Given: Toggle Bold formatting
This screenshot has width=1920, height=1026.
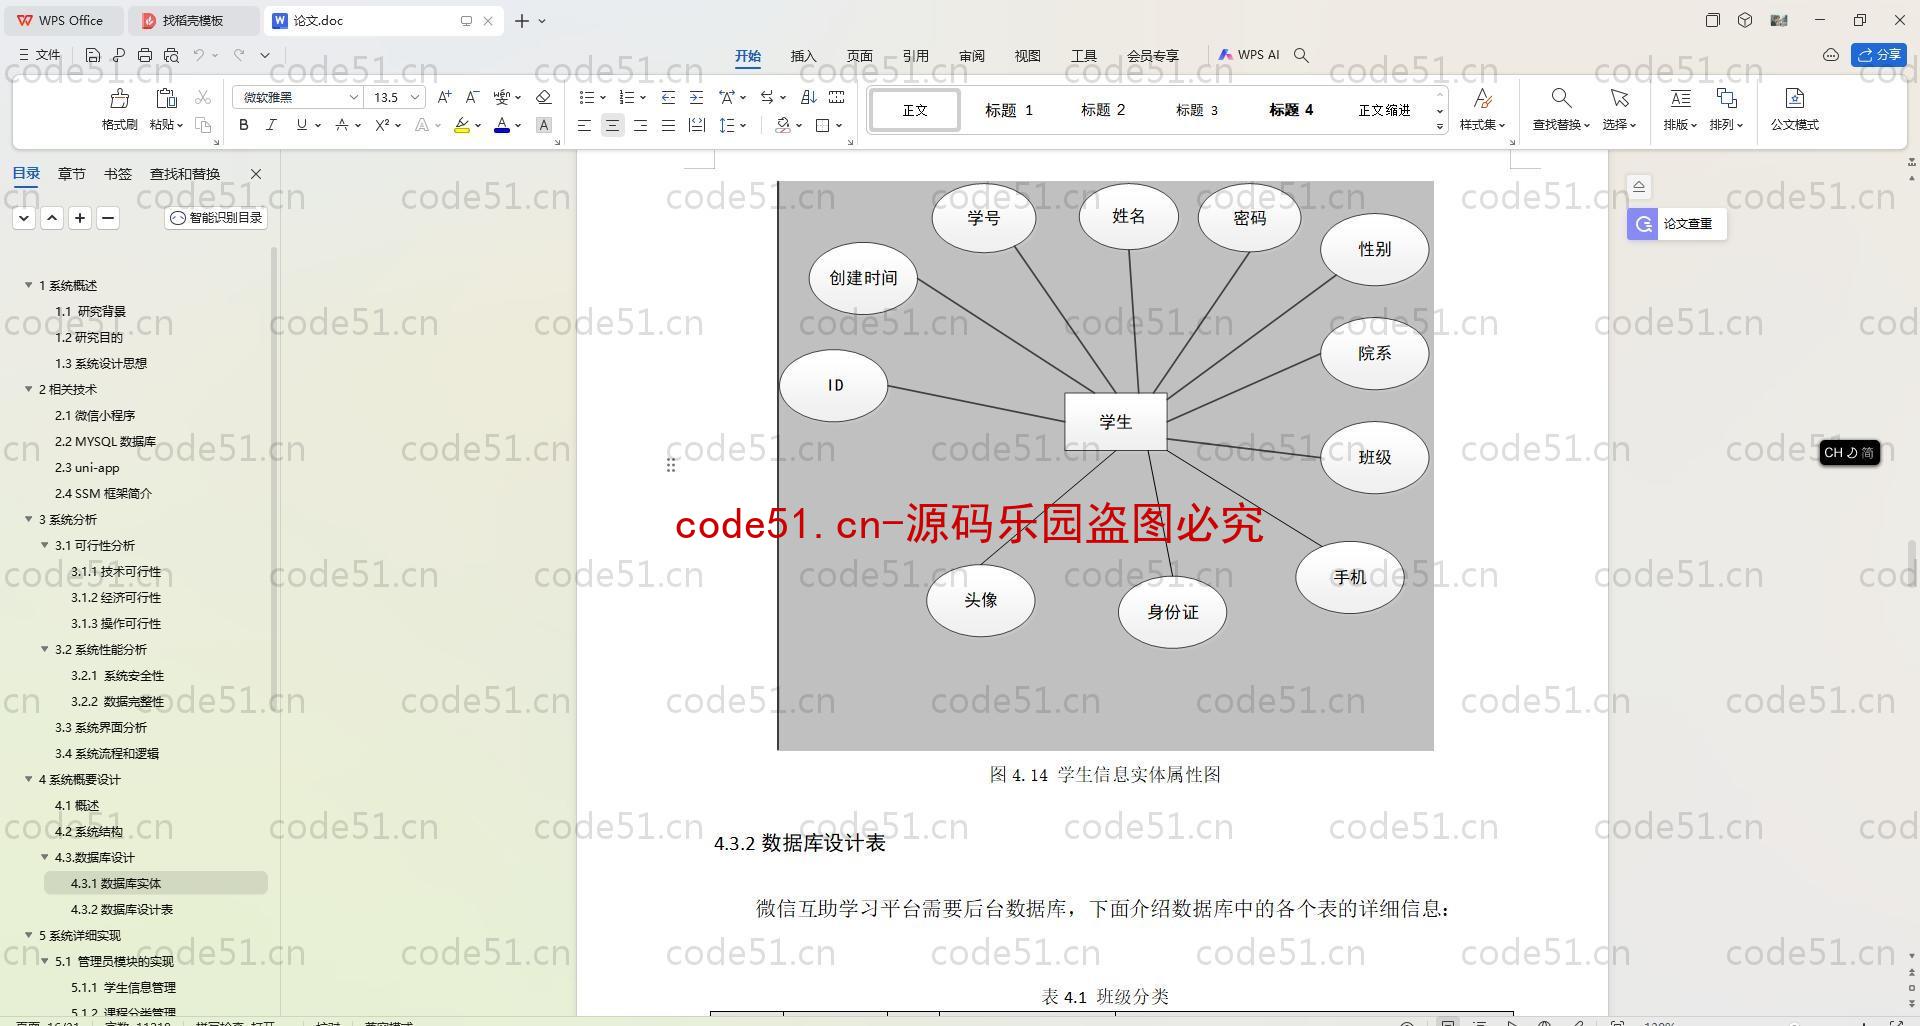Looking at the screenshot, I should point(243,125).
